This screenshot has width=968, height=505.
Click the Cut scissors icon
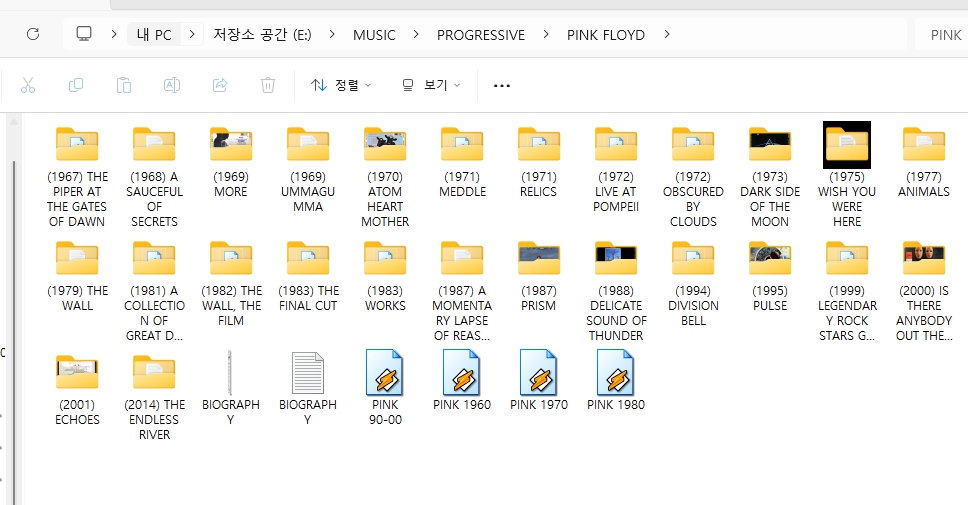[28, 85]
